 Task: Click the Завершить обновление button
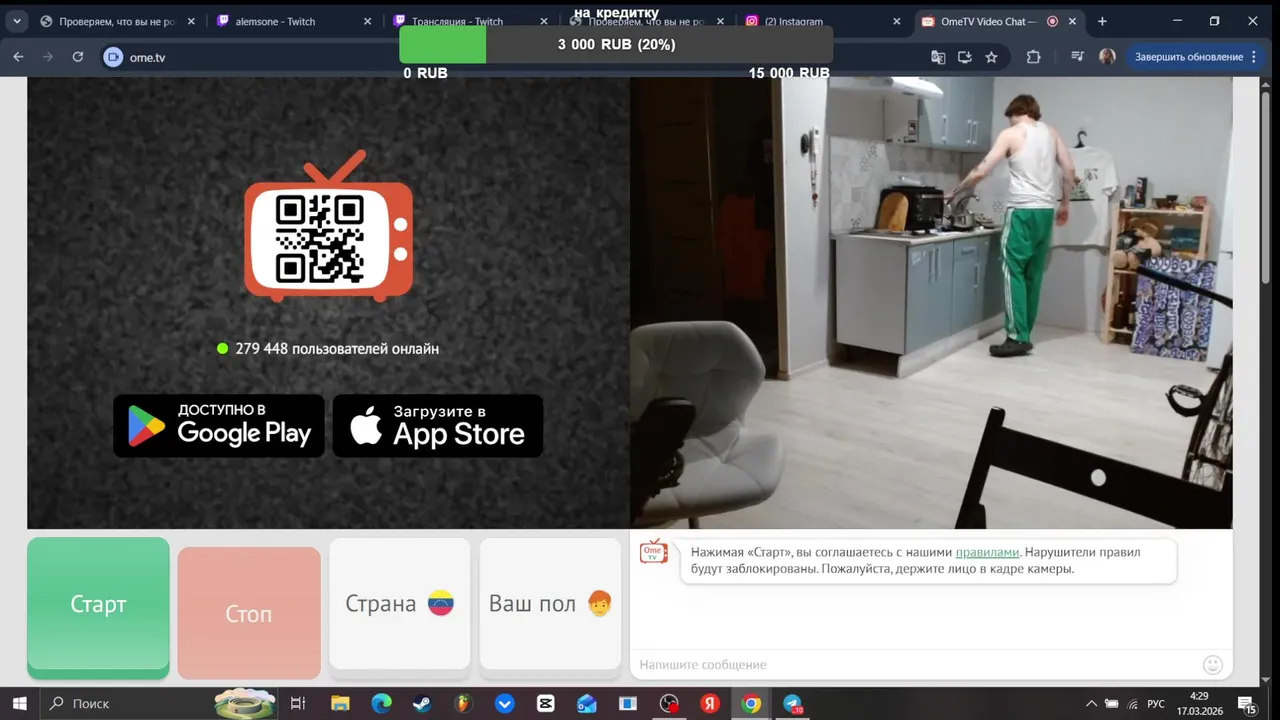(1196, 57)
